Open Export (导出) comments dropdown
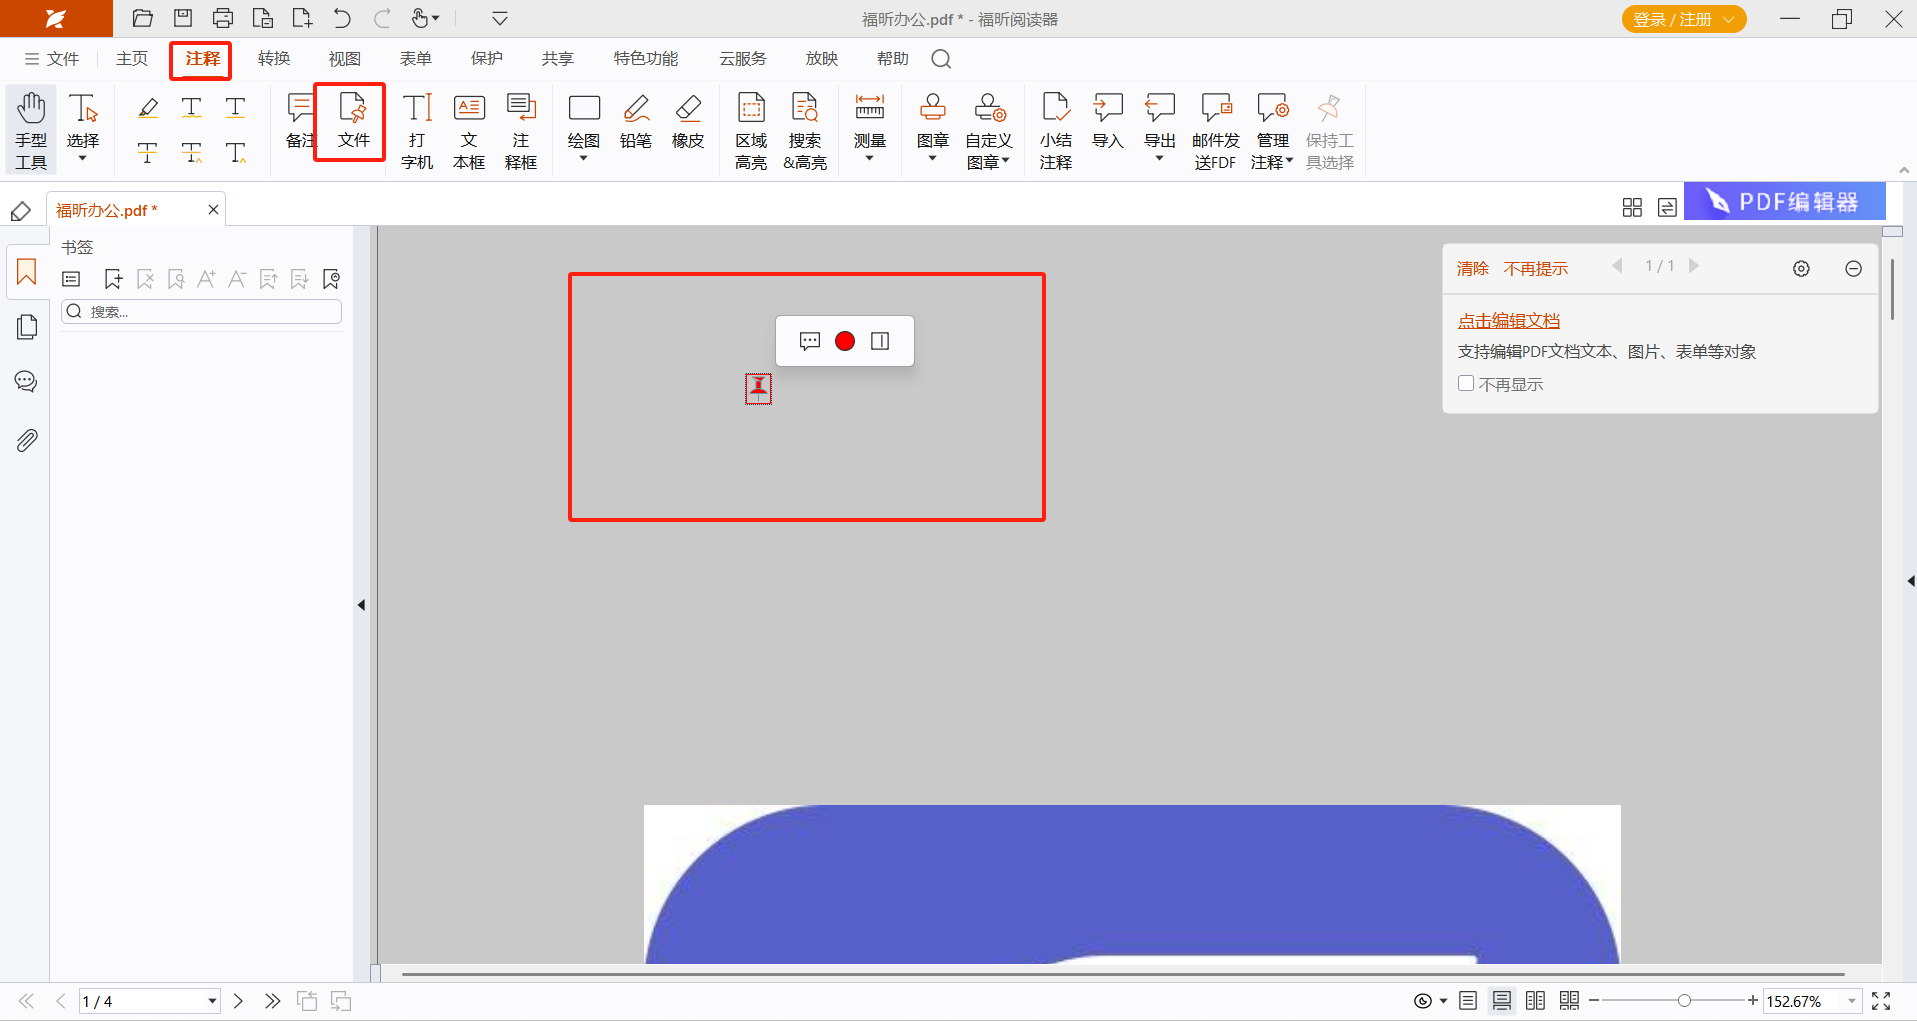The height and width of the screenshot is (1021, 1917). (1160, 159)
